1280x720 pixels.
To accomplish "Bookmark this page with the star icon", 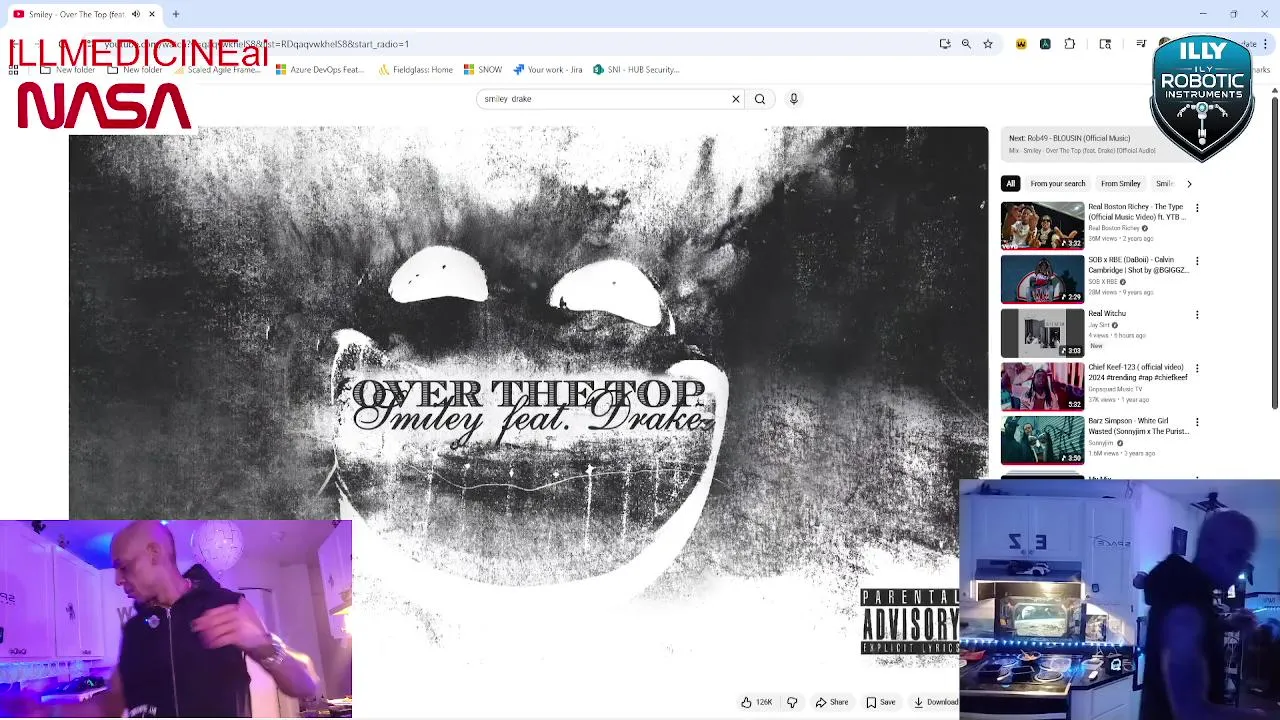I will tap(988, 44).
